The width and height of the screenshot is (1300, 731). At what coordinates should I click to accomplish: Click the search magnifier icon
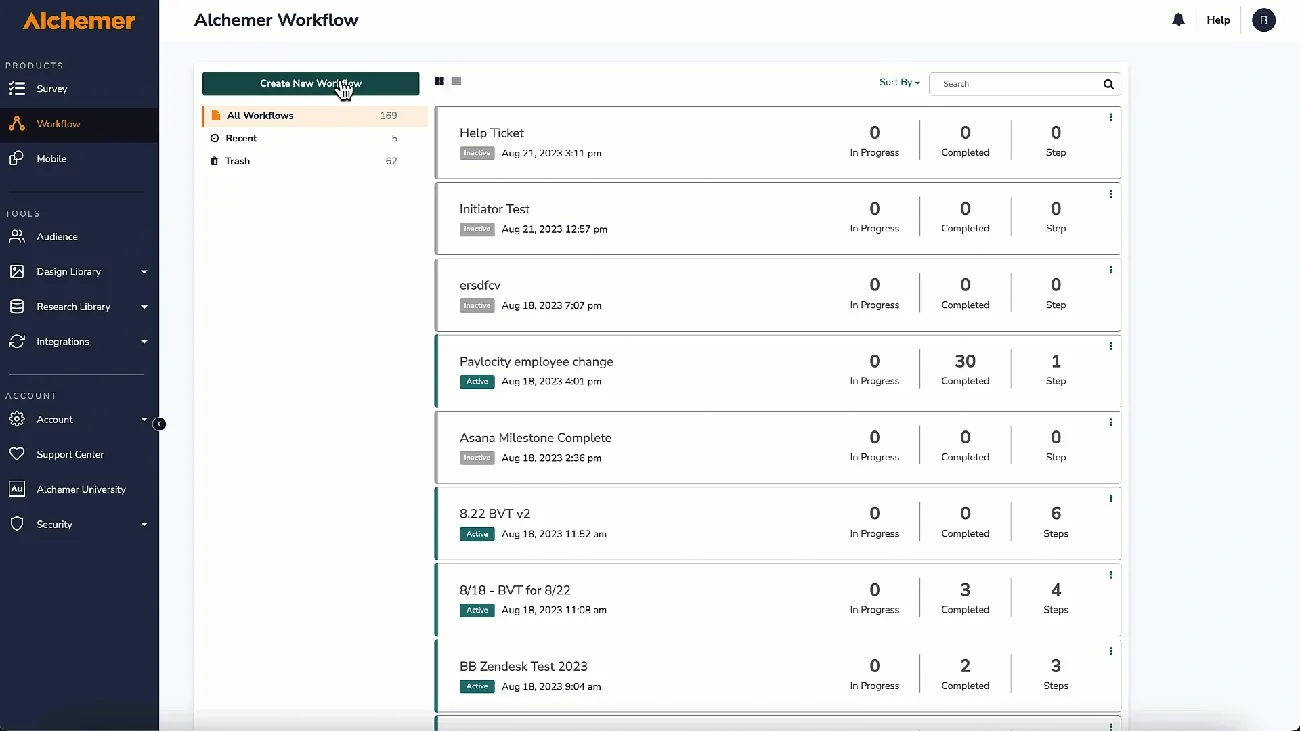pos(1108,84)
